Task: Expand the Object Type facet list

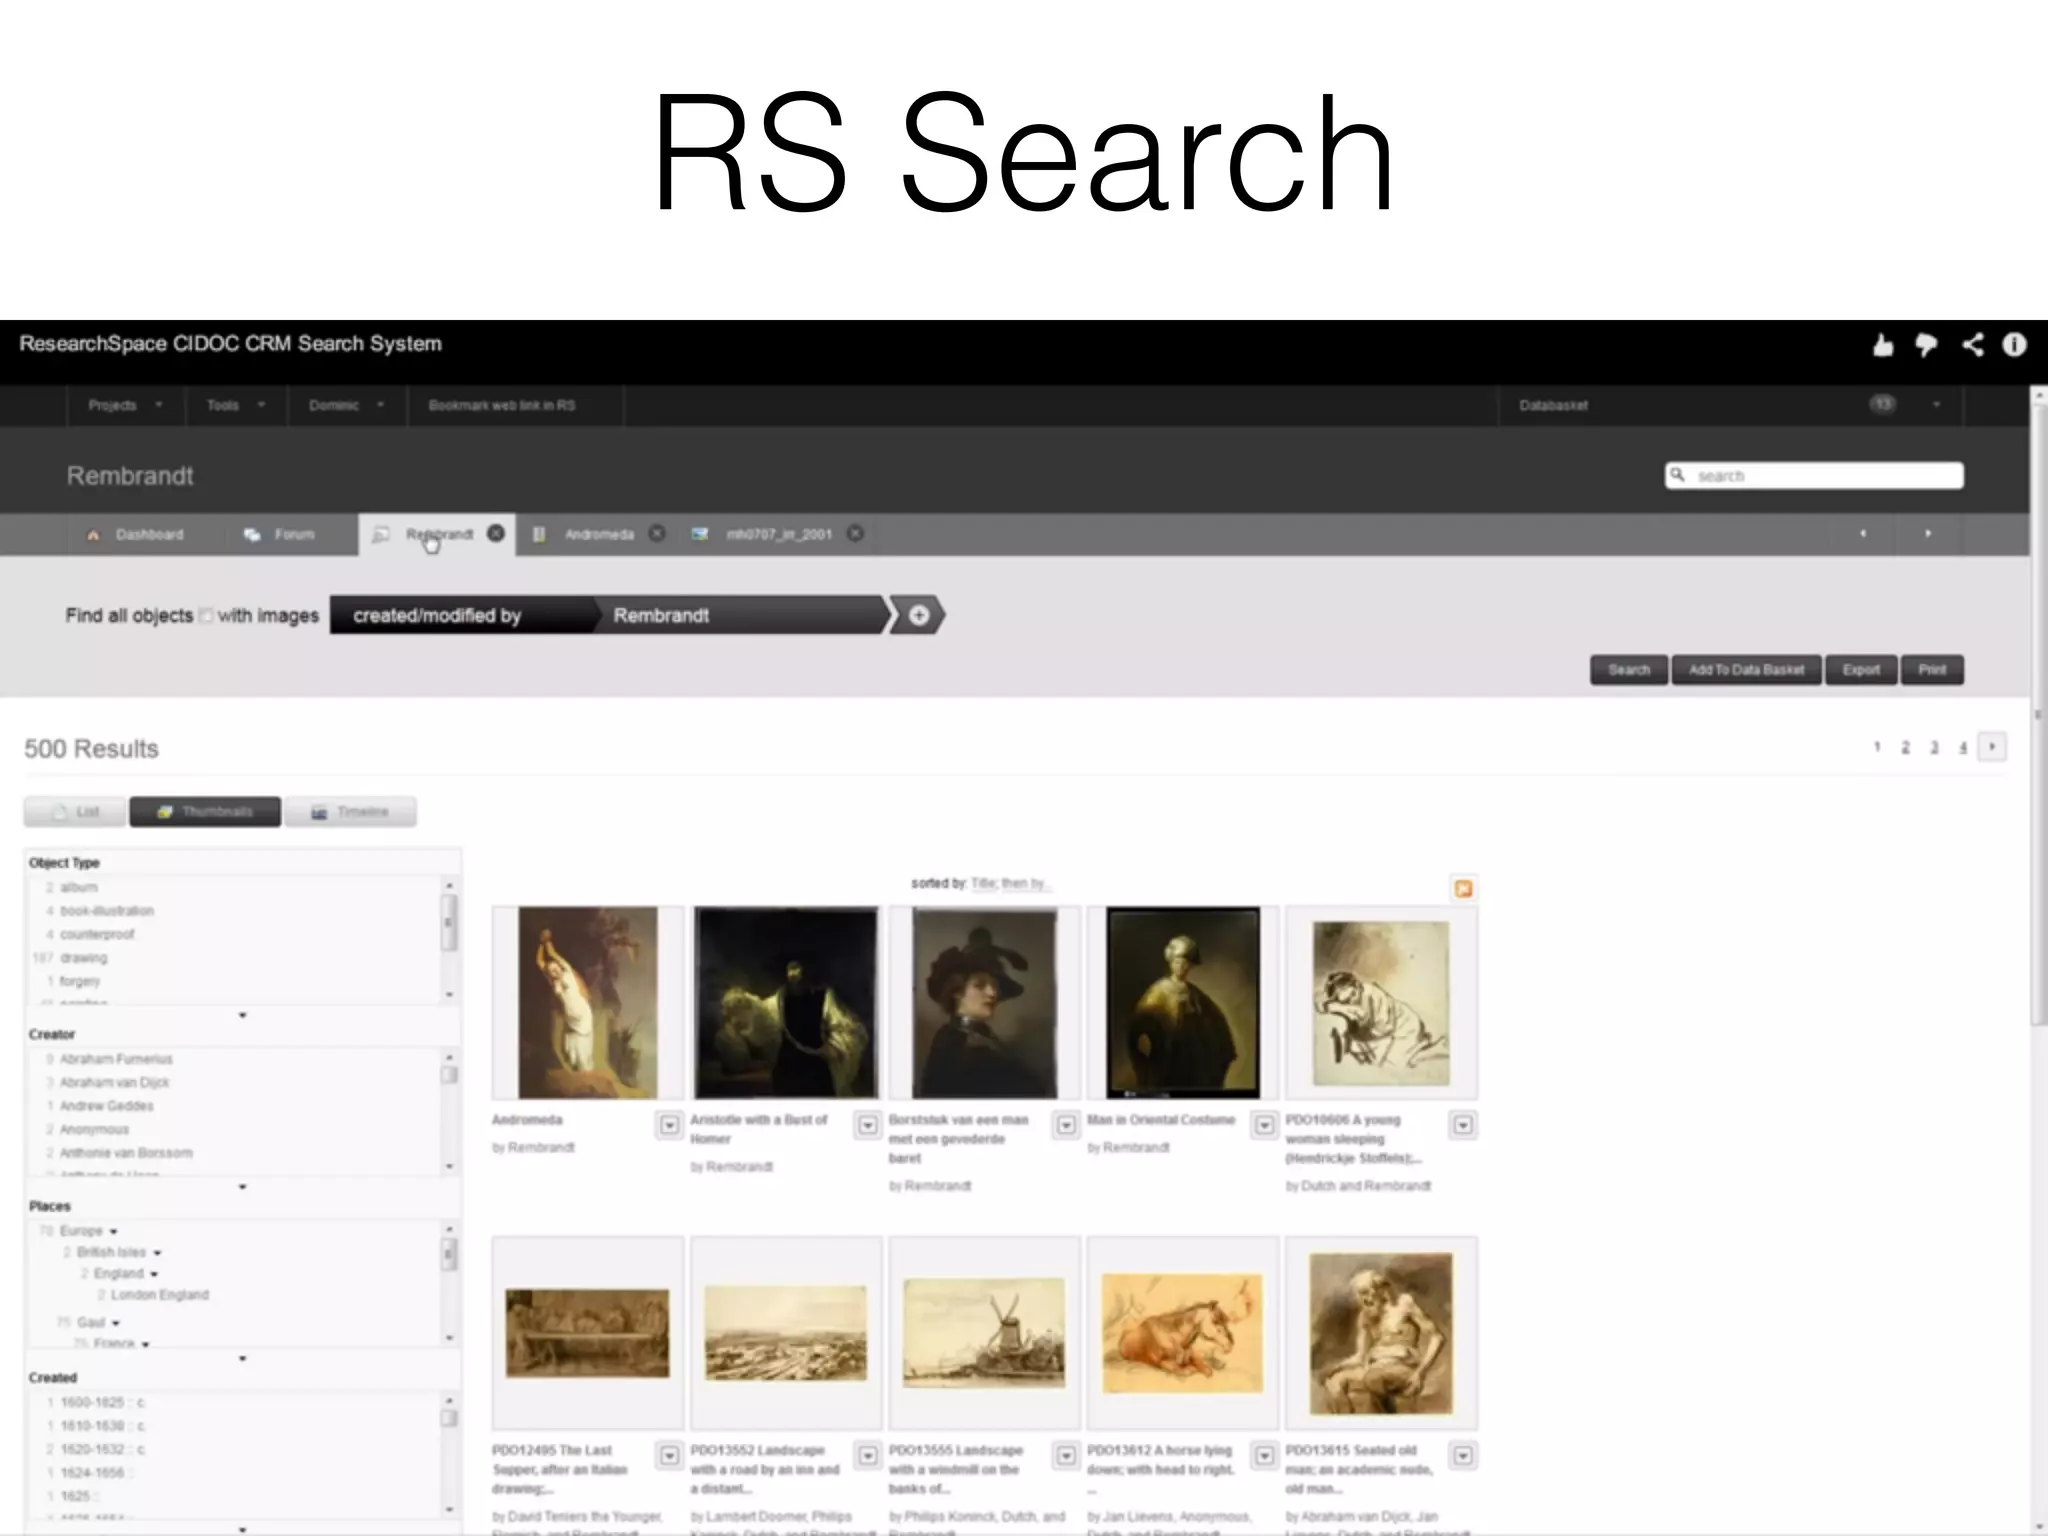Action: tap(242, 1015)
